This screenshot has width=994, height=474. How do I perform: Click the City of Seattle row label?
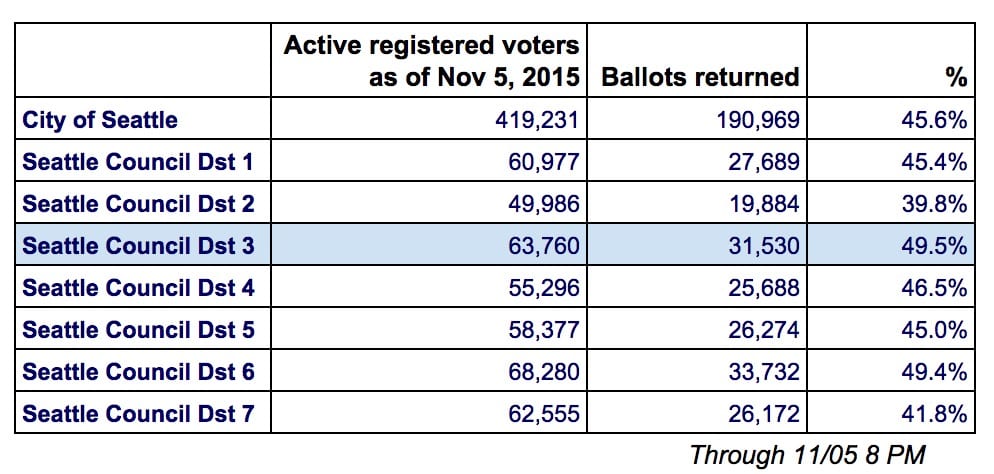click(100, 120)
